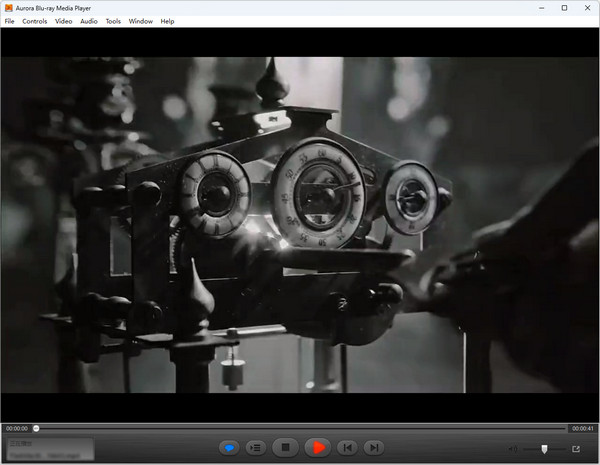The height and width of the screenshot is (465, 600).
Task: Open the Audio menu
Action: pyautogui.click(x=89, y=21)
